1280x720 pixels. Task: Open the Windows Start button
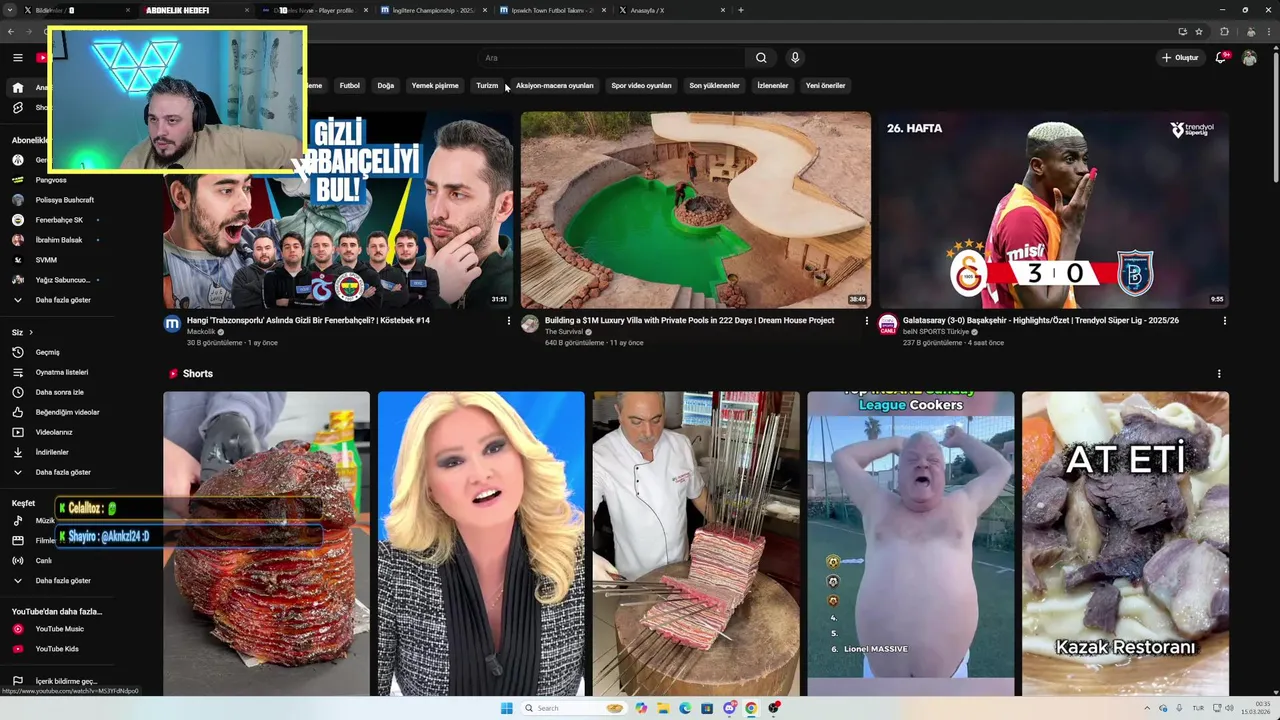[507, 708]
